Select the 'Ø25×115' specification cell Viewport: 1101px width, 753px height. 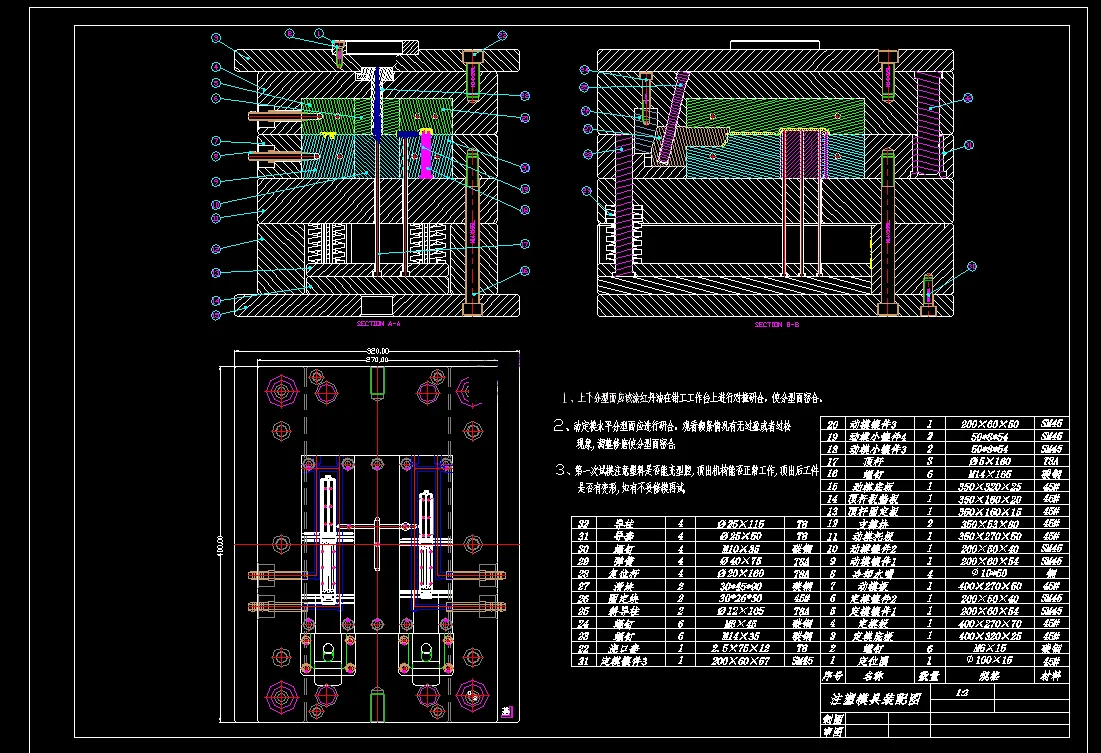point(740,524)
